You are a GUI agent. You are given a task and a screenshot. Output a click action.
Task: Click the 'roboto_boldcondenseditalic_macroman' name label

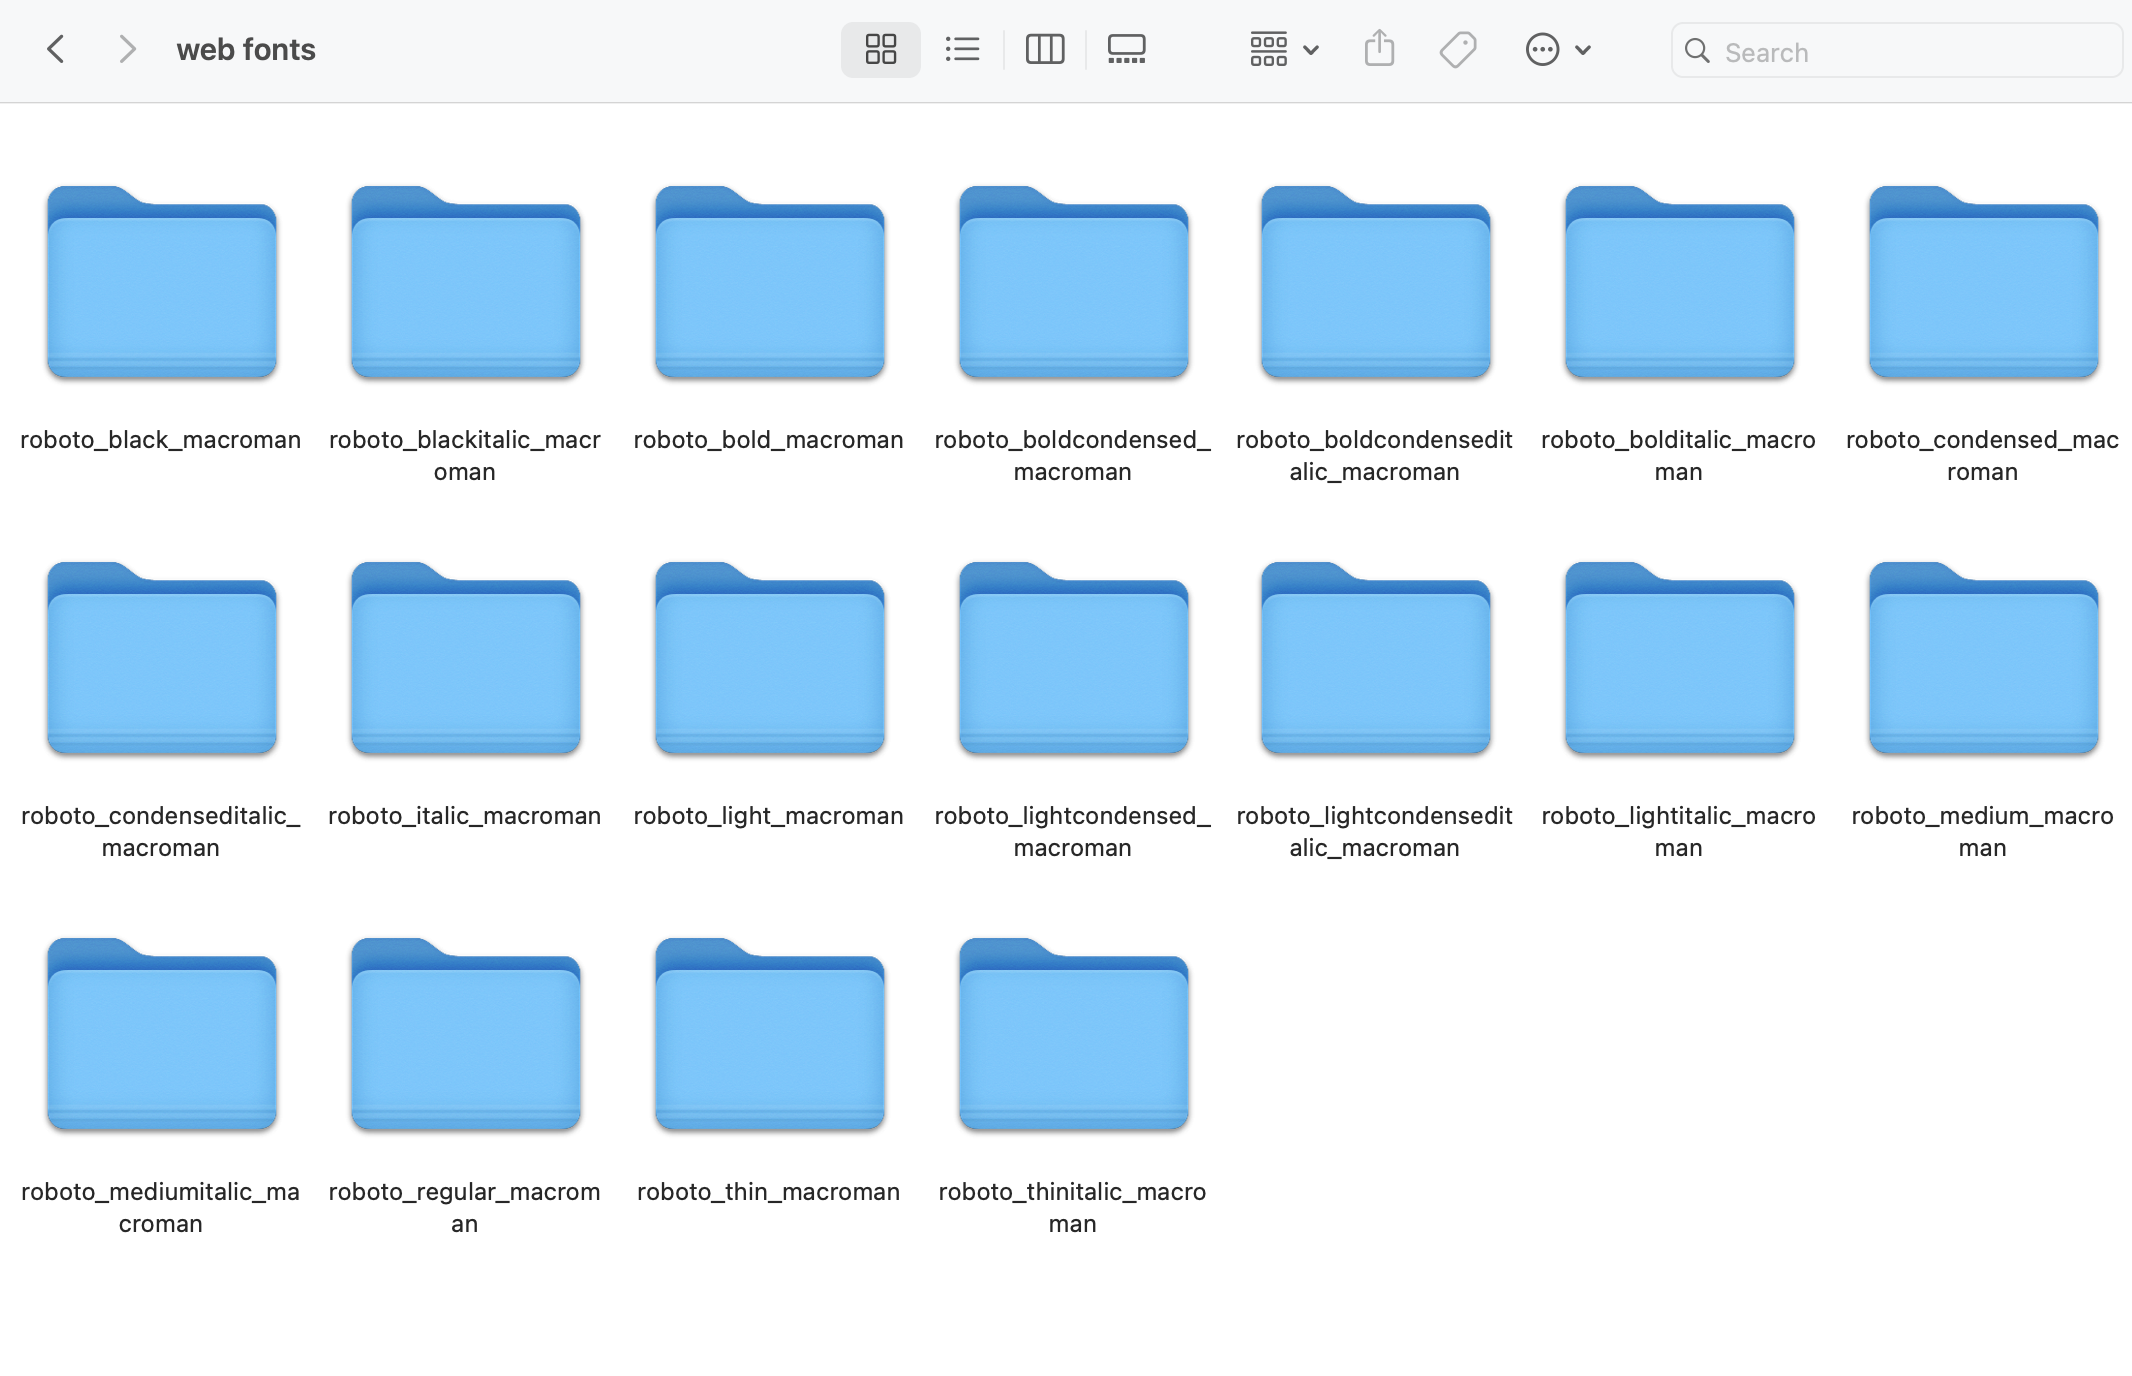pyautogui.click(x=1374, y=456)
